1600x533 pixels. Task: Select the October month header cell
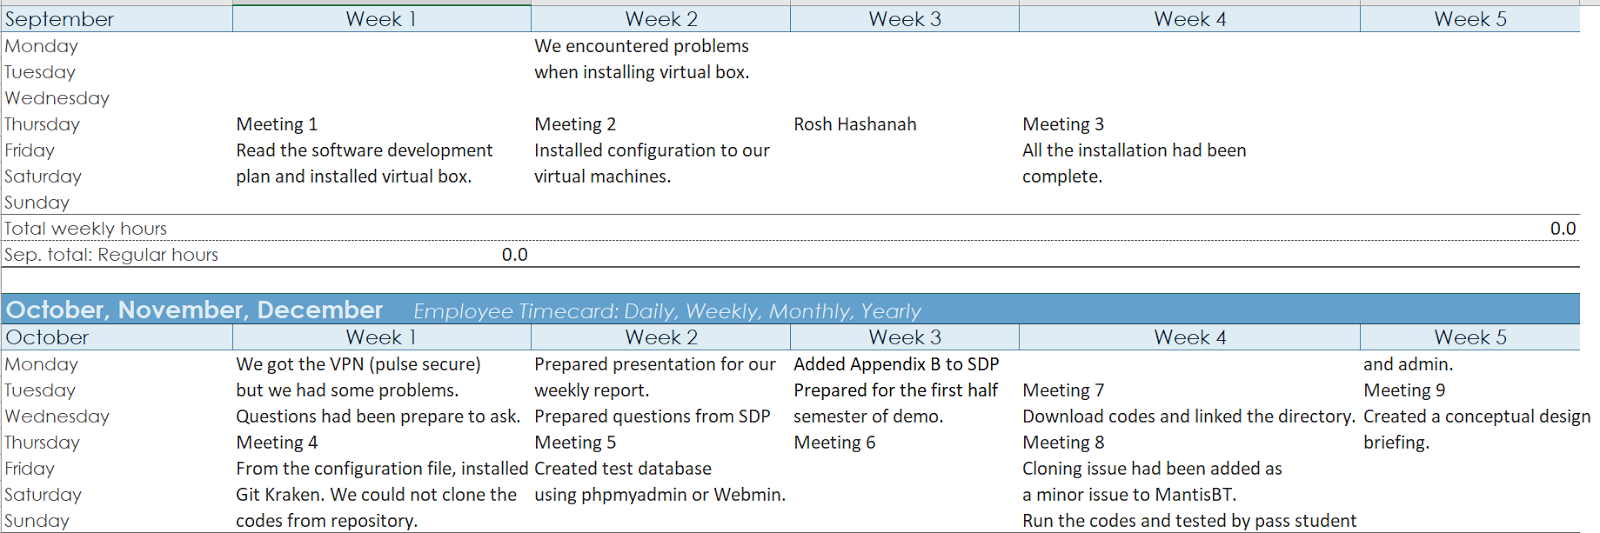pos(48,337)
